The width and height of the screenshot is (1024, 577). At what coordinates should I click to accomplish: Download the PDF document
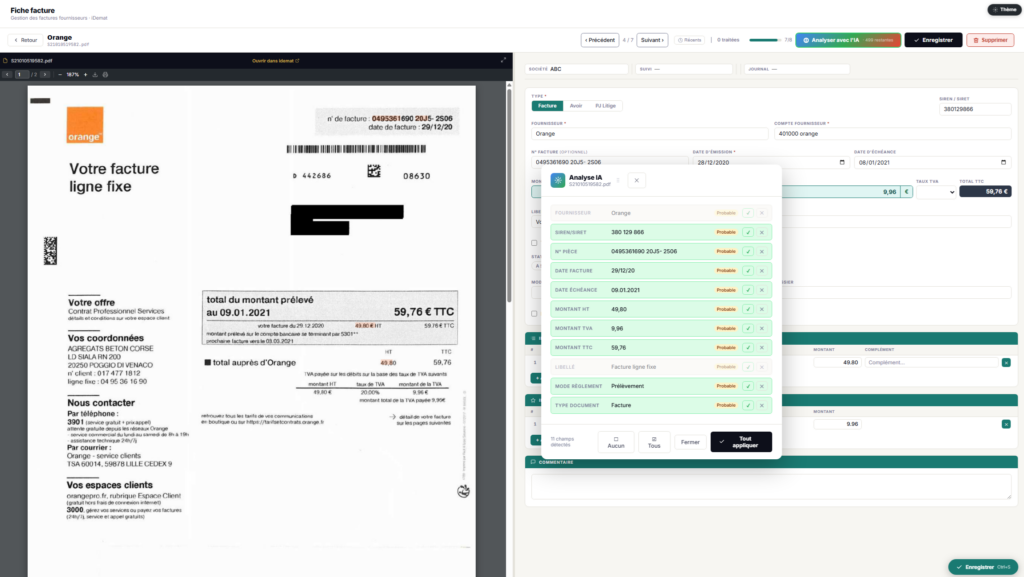95,74
